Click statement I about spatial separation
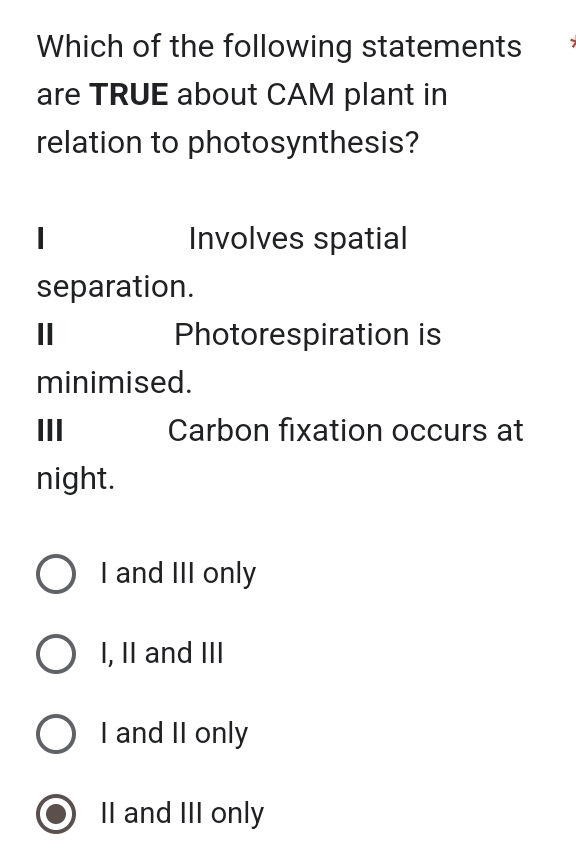 220,260
